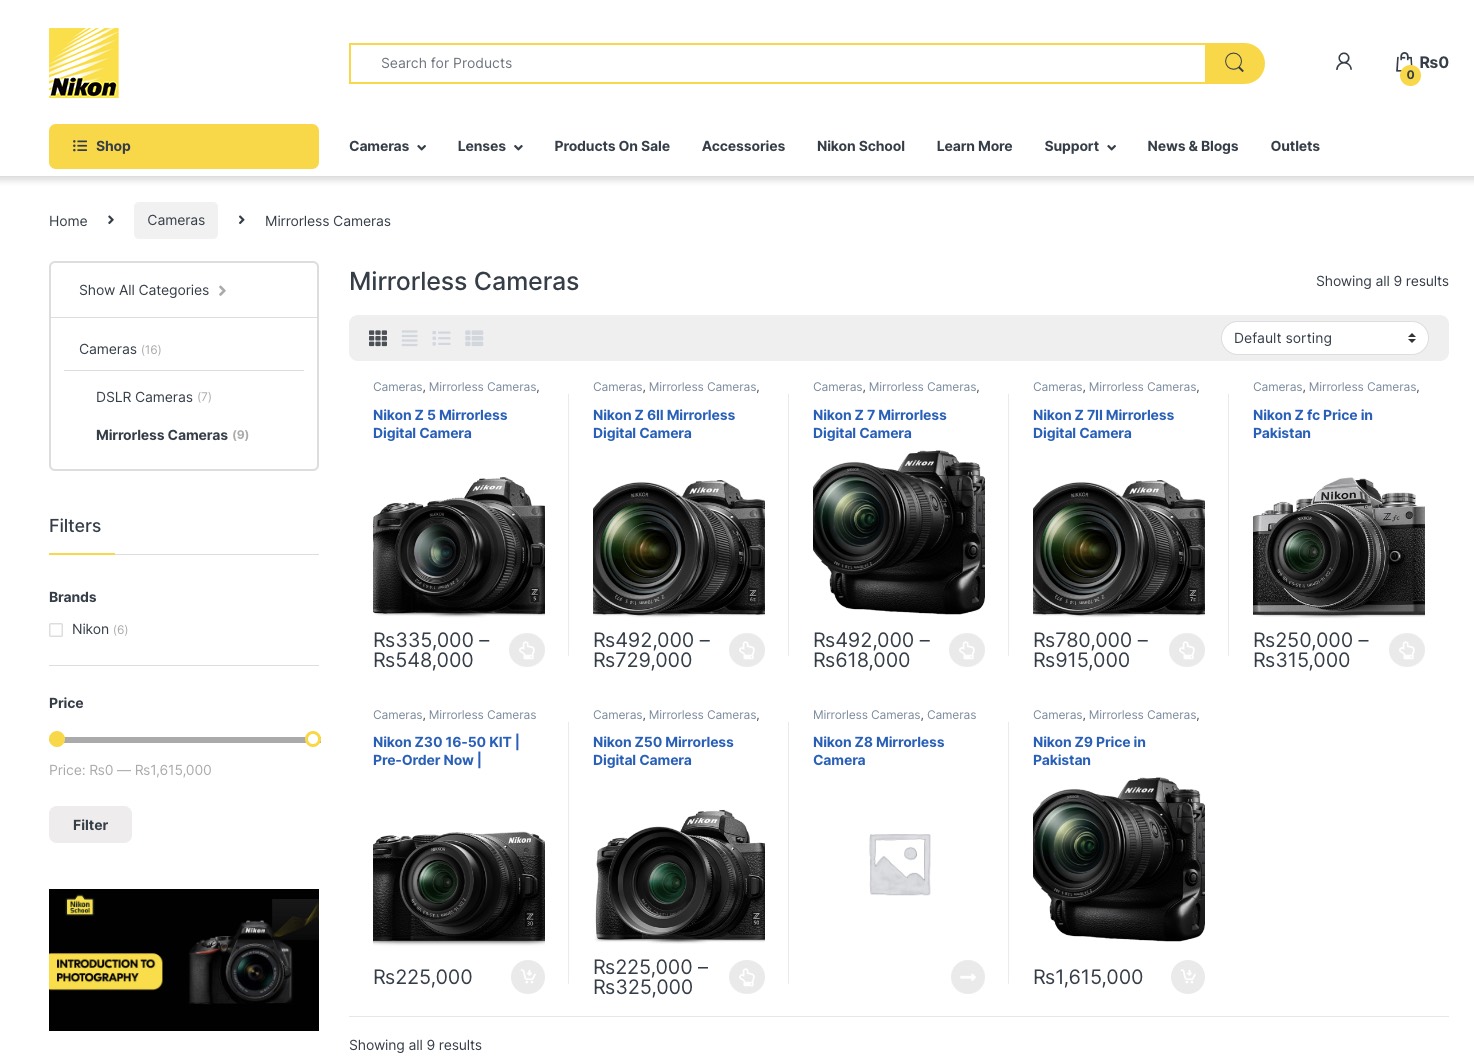Image resolution: width=1474 pixels, height=1064 pixels.
Task: Expand Show All Categories
Action: point(152,290)
